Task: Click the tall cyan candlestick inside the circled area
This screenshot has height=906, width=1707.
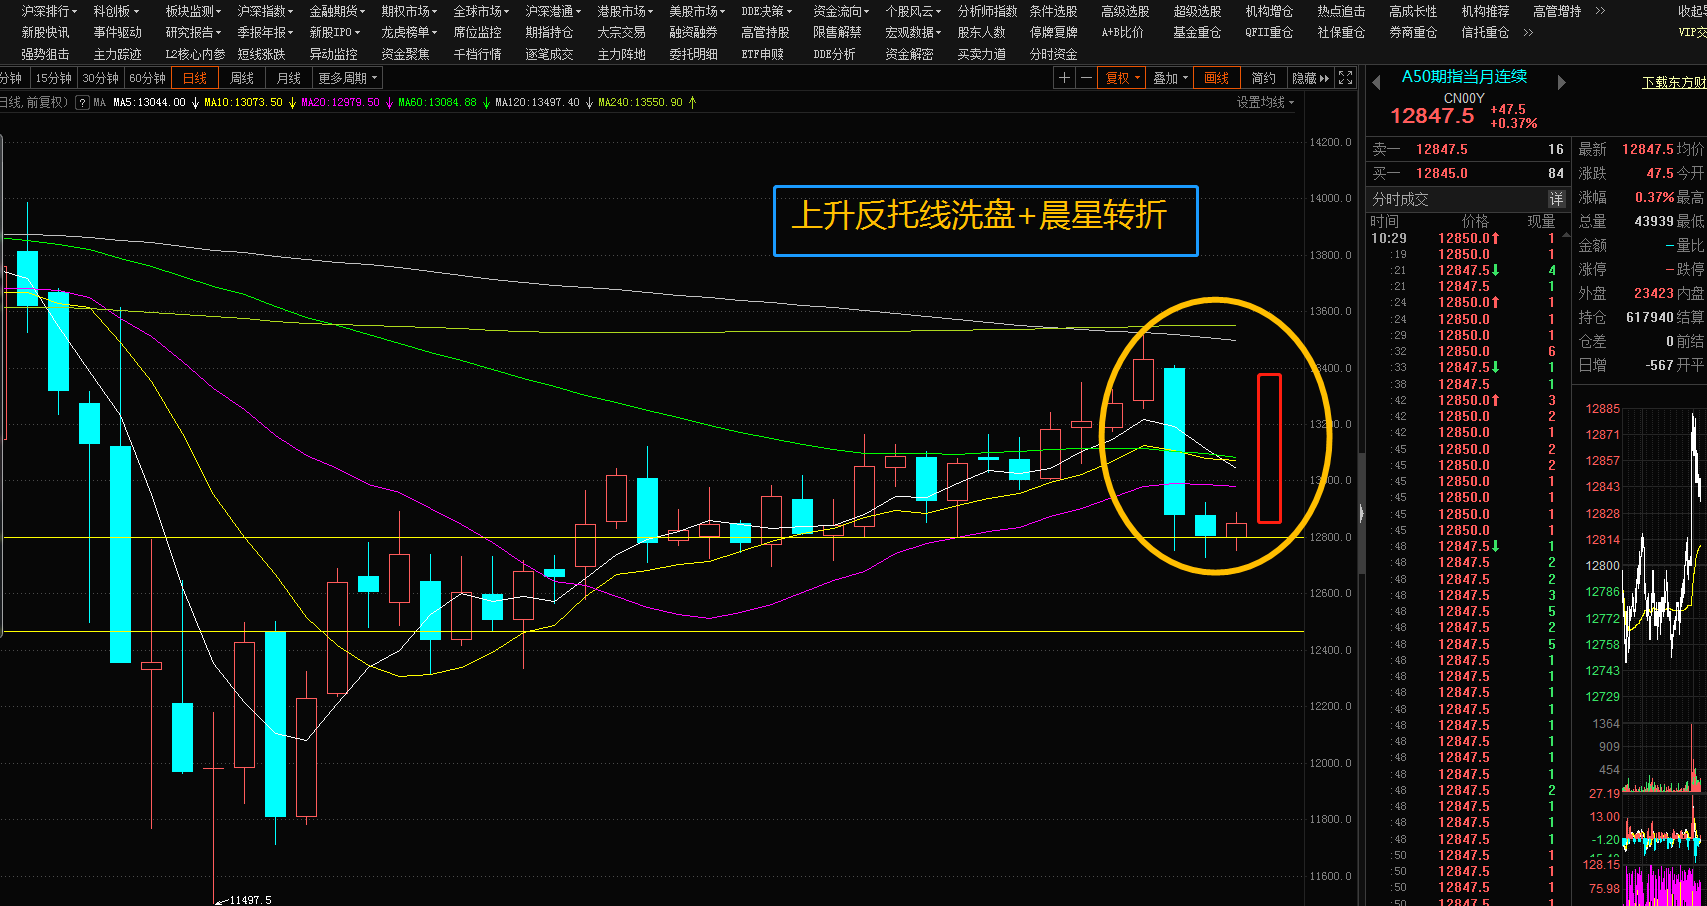Action: [x=1174, y=441]
